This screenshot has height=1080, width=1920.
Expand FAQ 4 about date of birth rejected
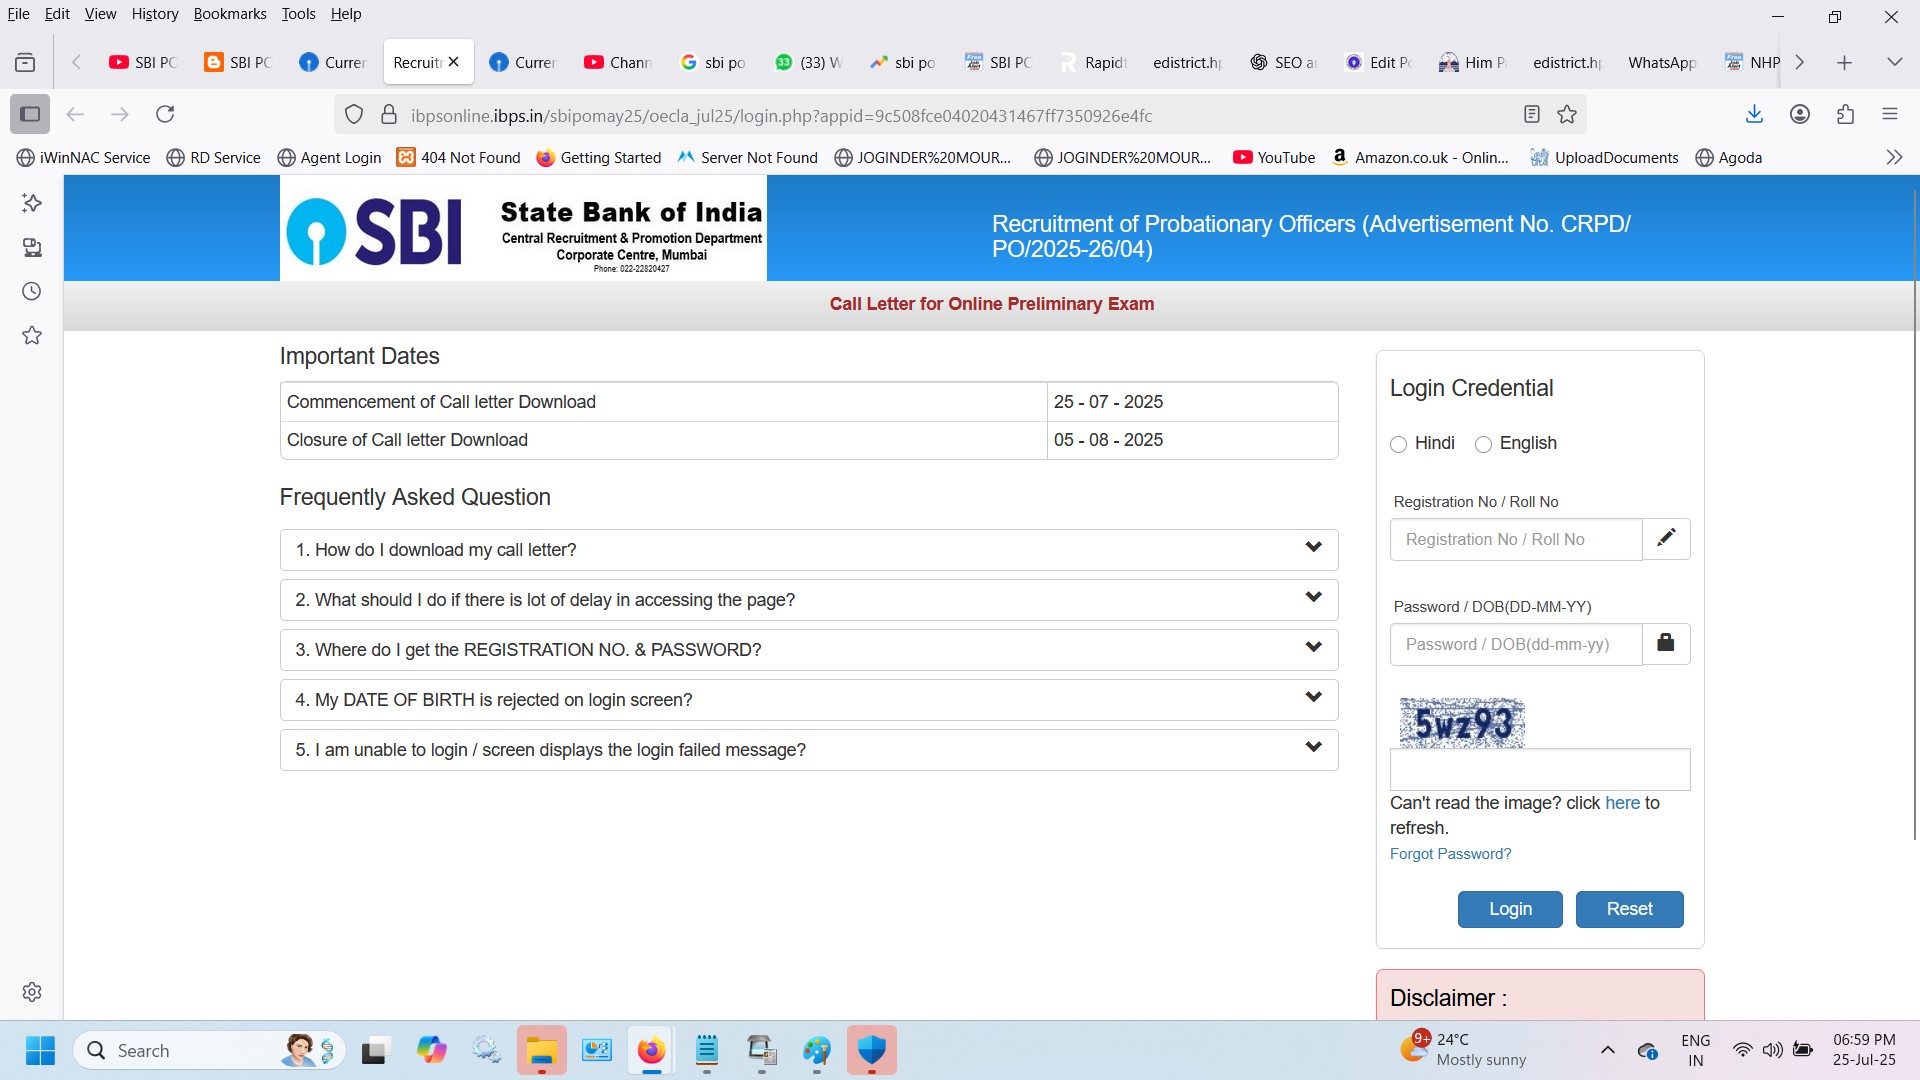pos(809,700)
